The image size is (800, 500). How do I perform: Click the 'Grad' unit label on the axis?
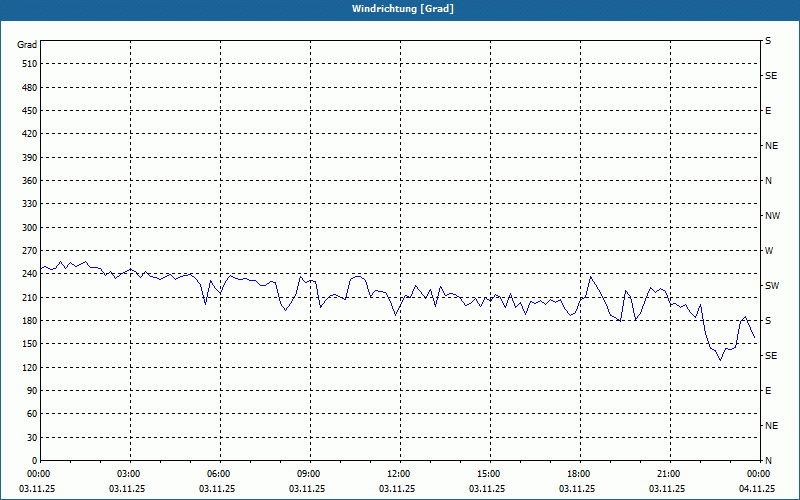coord(27,45)
